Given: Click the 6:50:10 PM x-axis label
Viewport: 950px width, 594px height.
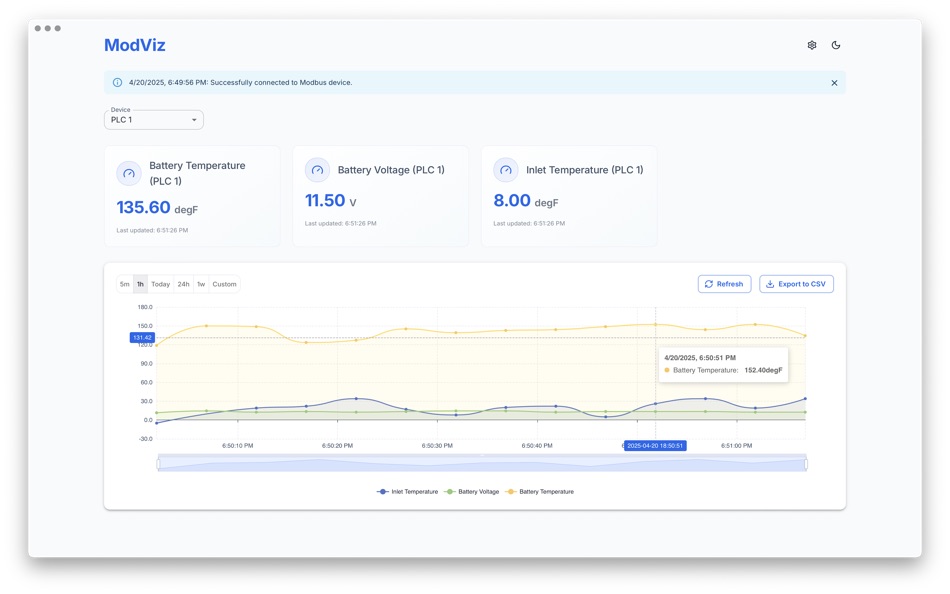Looking at the screenshot, I should tap(238, 446).
